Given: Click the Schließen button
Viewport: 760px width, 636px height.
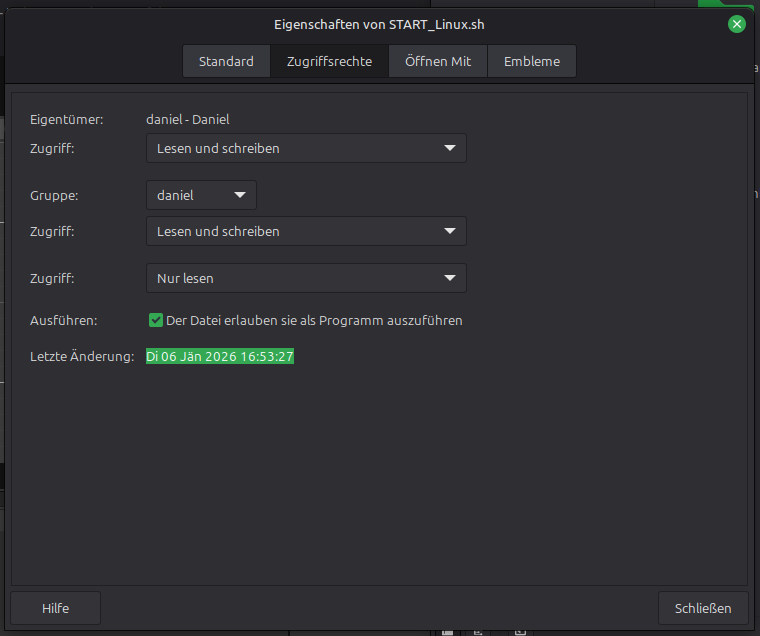Looking at the screenshot, I should point(702,608).
